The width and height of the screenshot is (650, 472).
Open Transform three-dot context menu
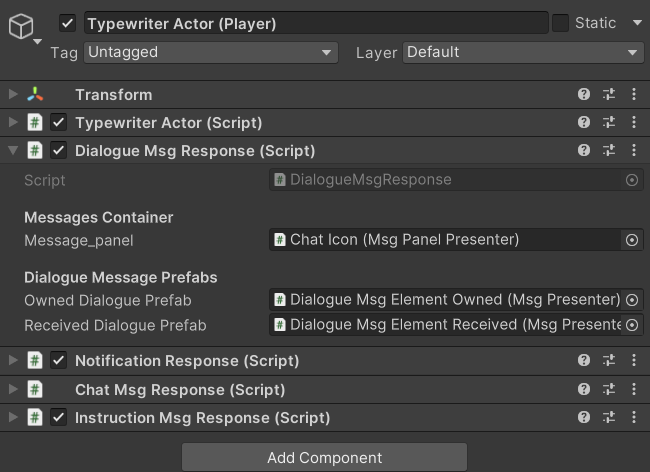(x=634, y=94)
